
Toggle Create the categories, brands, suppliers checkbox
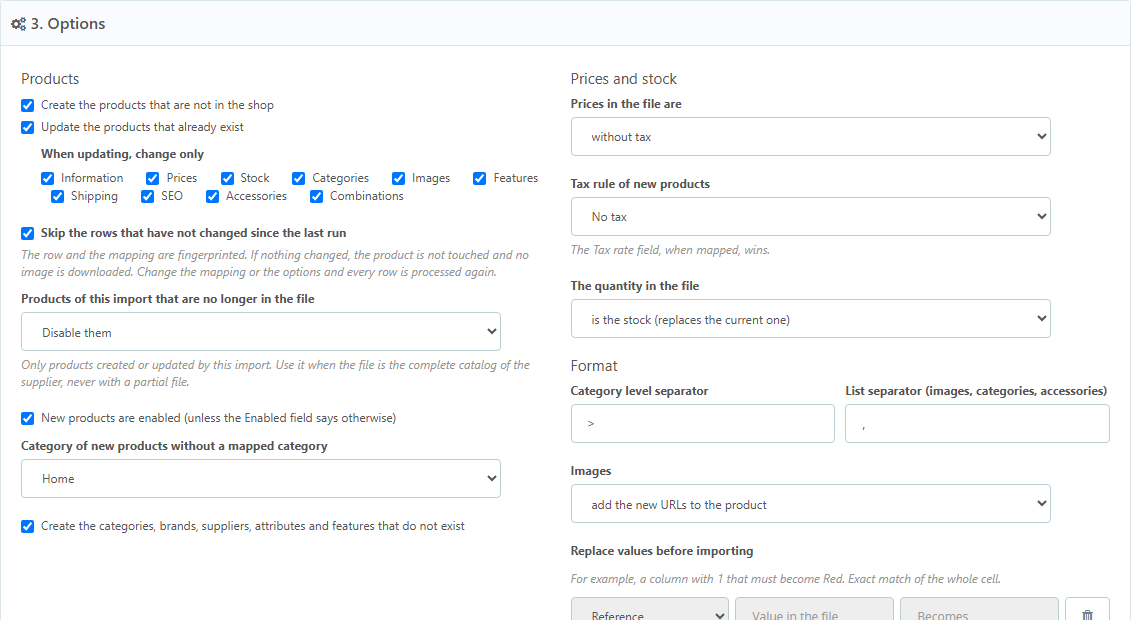27,526
